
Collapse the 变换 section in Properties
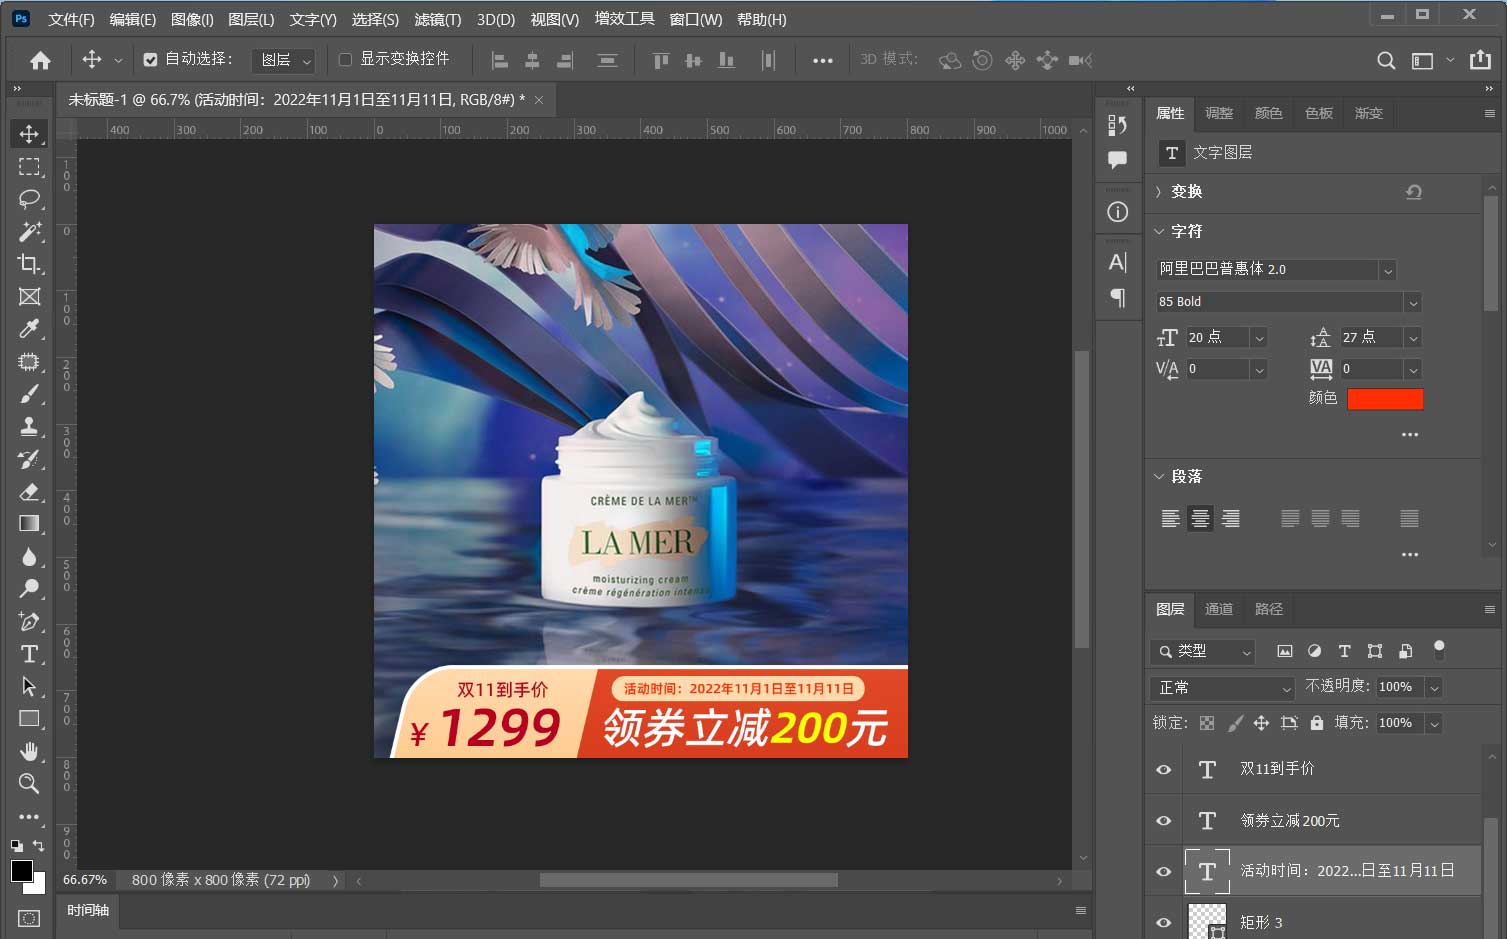click(x=1158, y=192)
